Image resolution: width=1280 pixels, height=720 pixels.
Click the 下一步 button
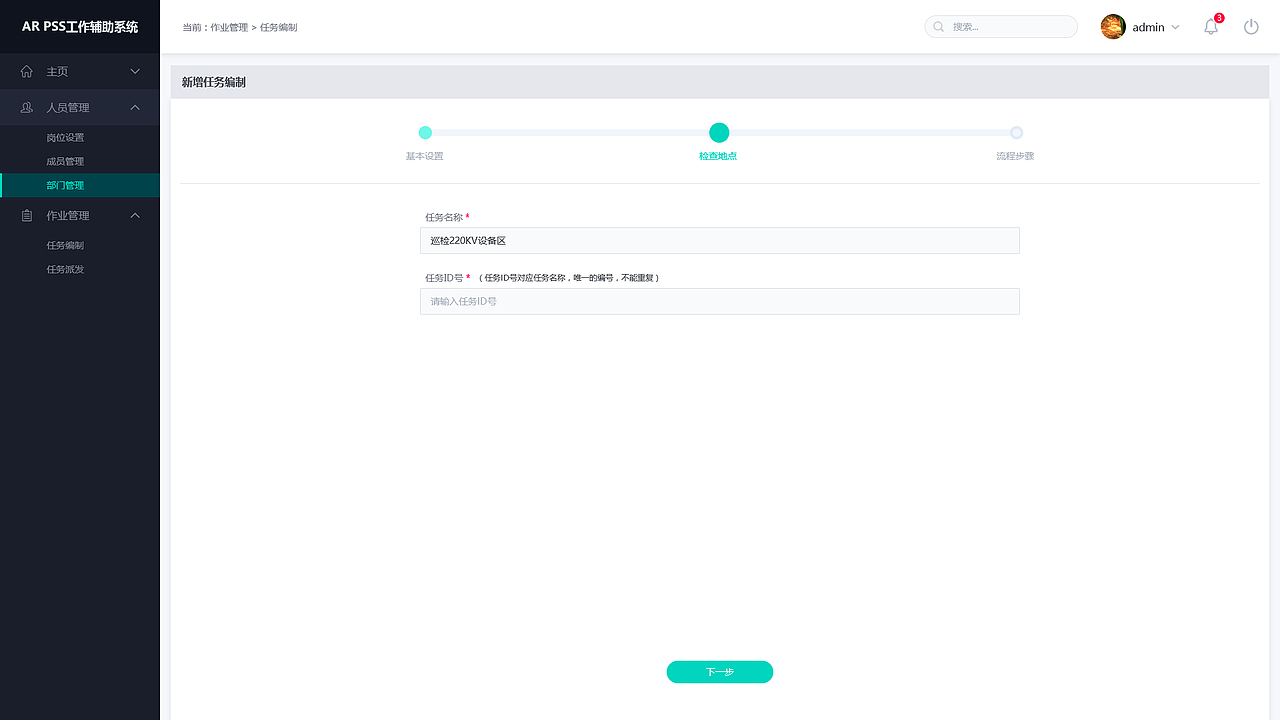pyautogui.click(x=720, y=672)
